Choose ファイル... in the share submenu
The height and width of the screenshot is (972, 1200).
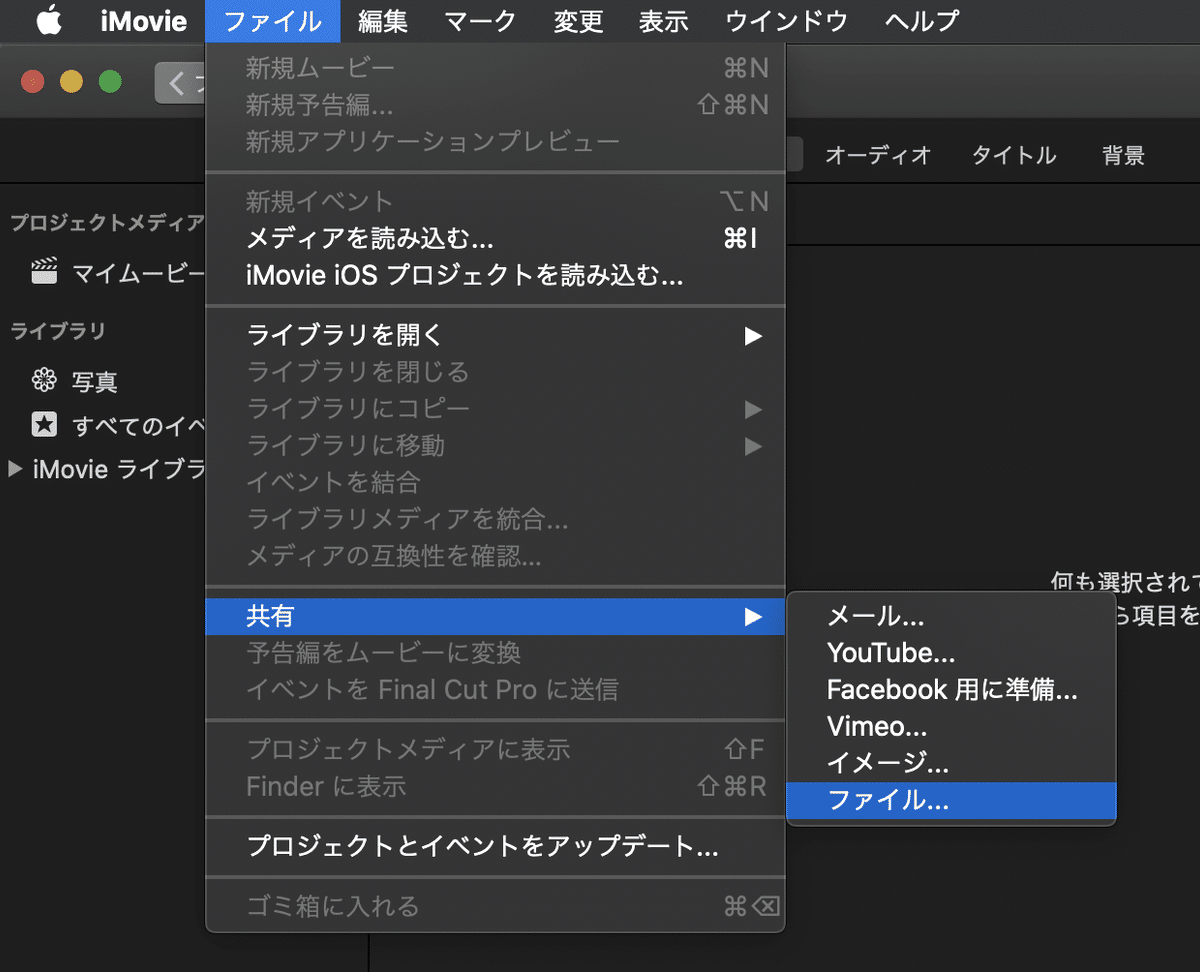[x=888, y=800]
